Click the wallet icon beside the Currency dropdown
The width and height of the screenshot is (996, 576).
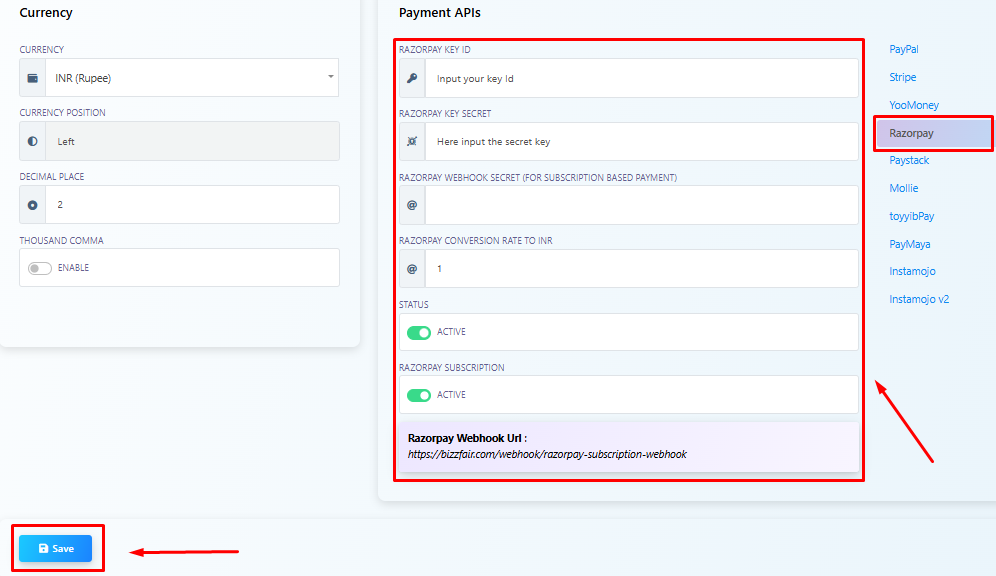tap(32, 78)
